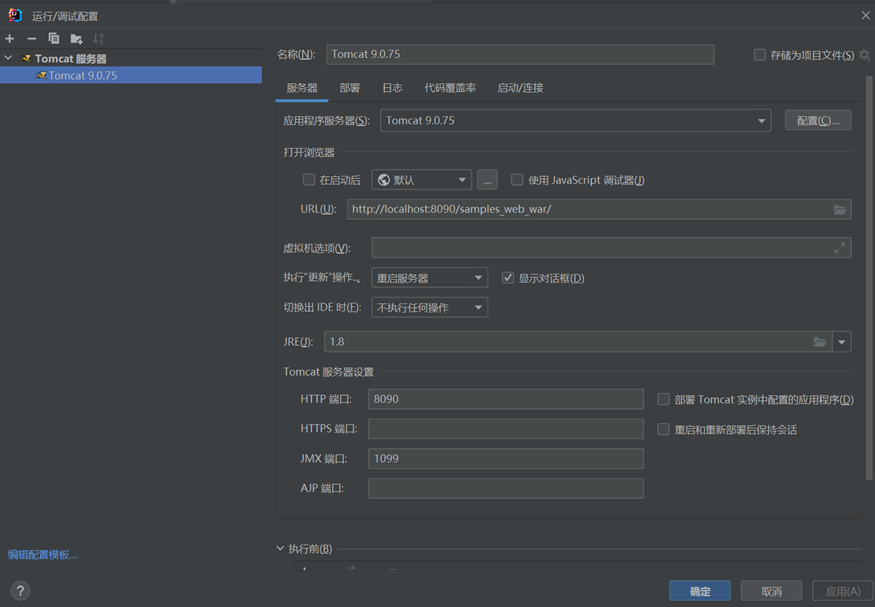This screenshot has height=607, width=875.
Task: Close the 运行/调试配置 dialog
Action: point(866,16)
